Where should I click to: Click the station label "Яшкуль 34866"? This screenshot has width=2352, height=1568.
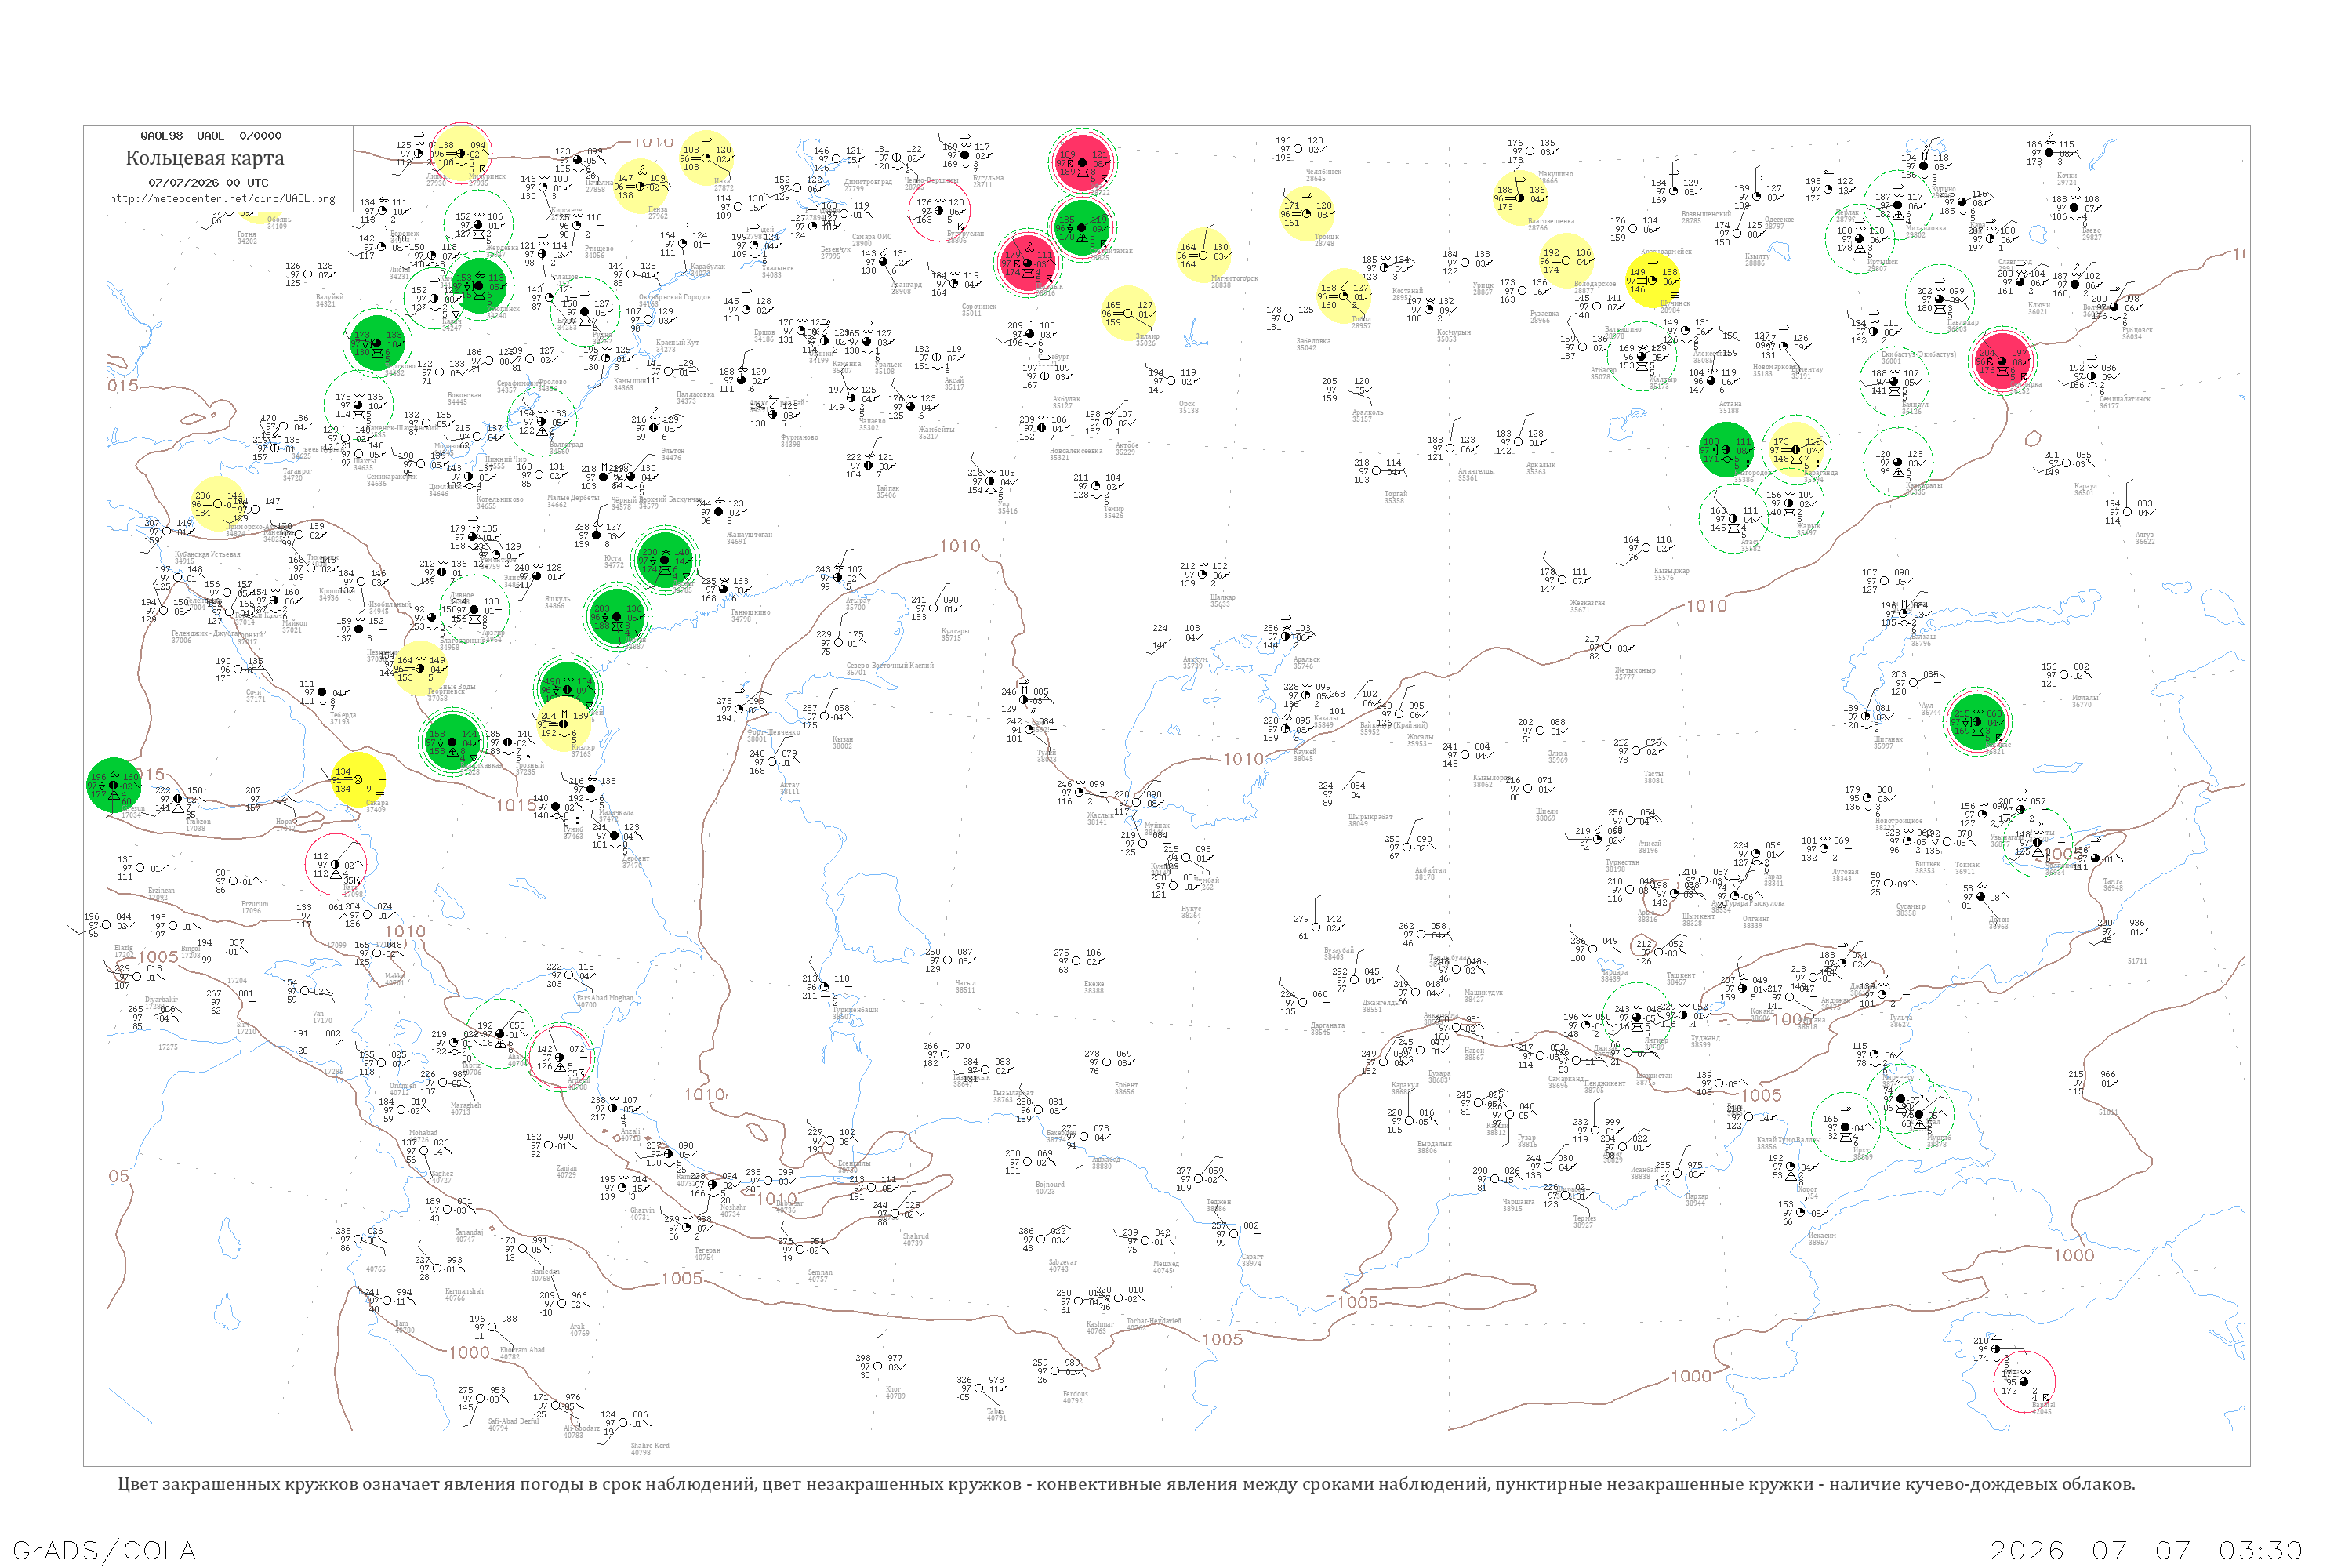pyautogui.click(x=557, y=602)
